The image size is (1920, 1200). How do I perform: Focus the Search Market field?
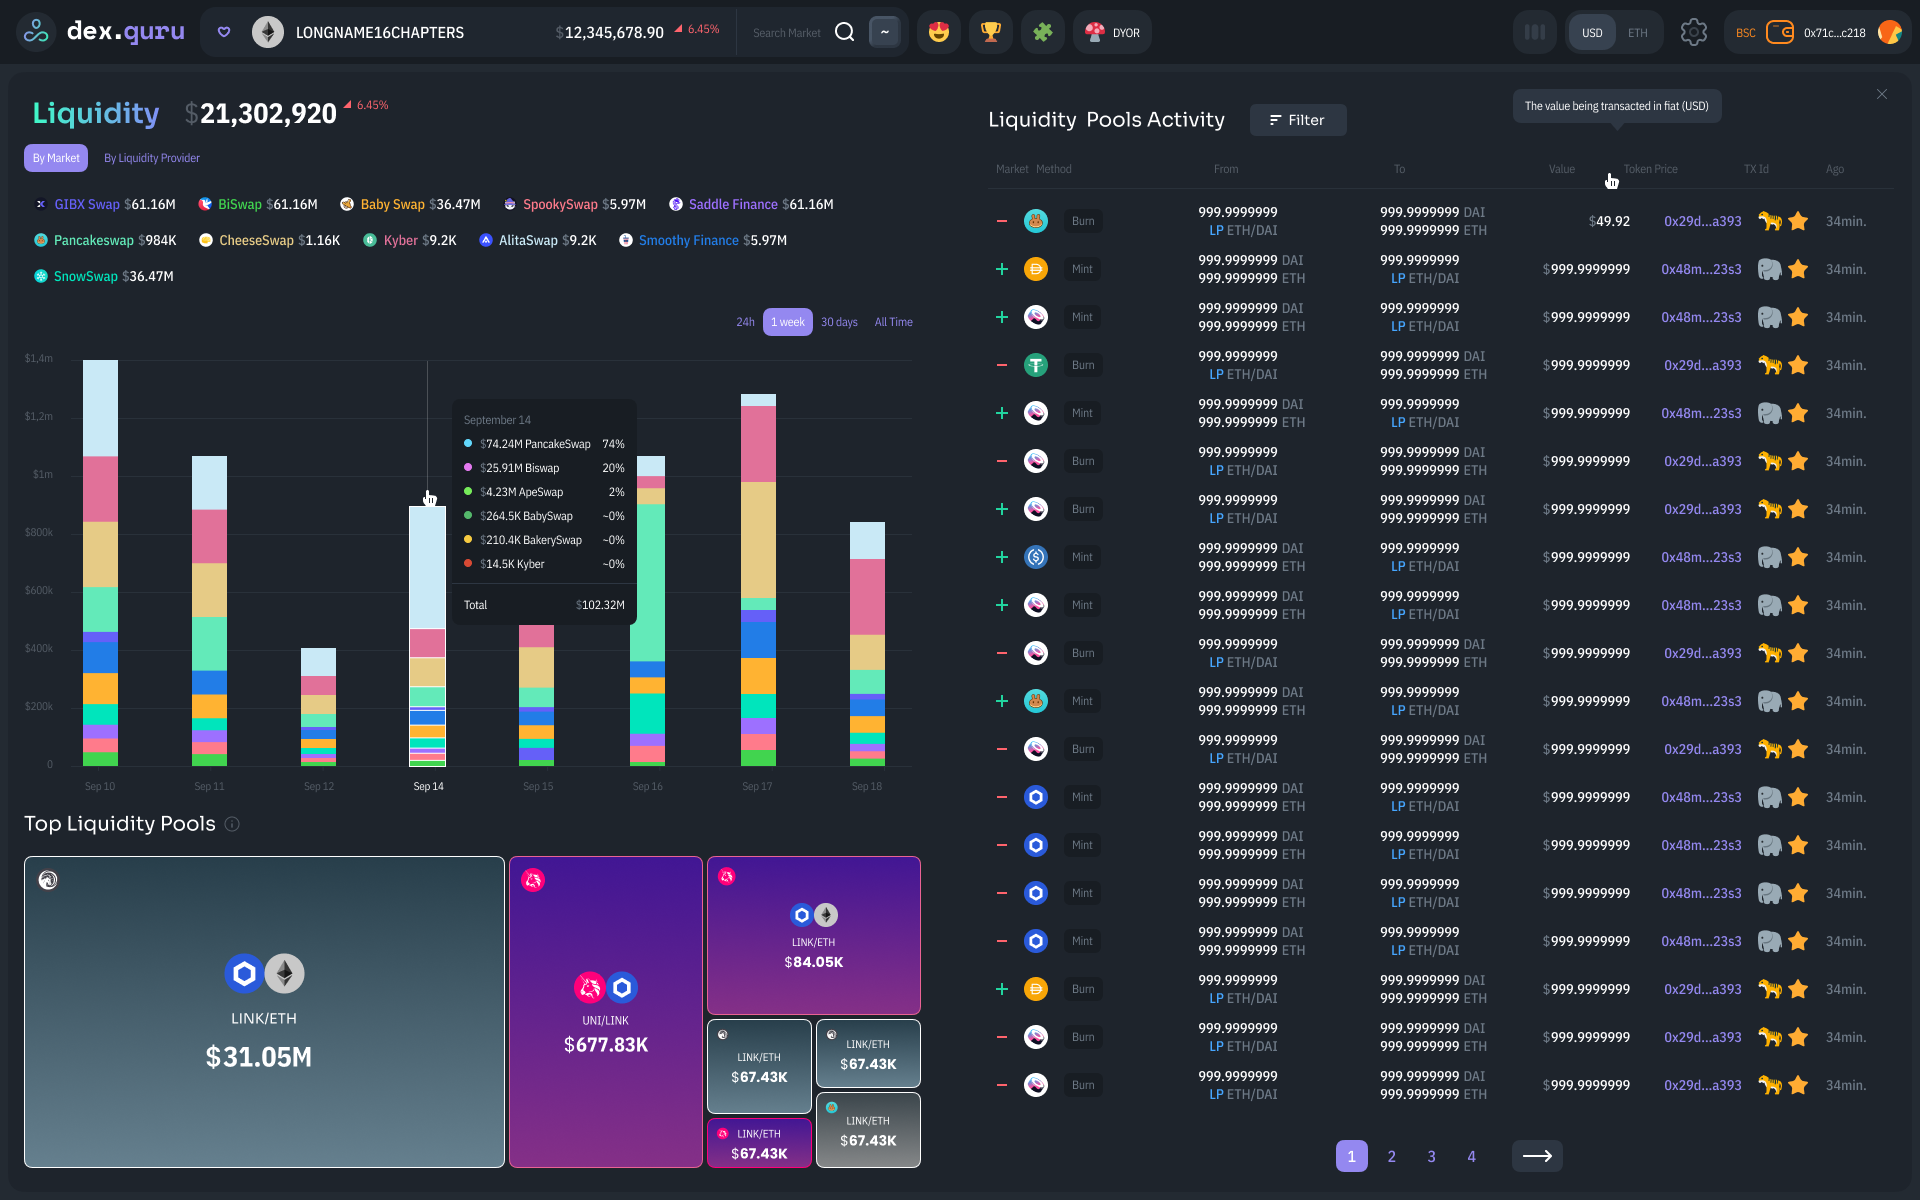click(787, 32)
